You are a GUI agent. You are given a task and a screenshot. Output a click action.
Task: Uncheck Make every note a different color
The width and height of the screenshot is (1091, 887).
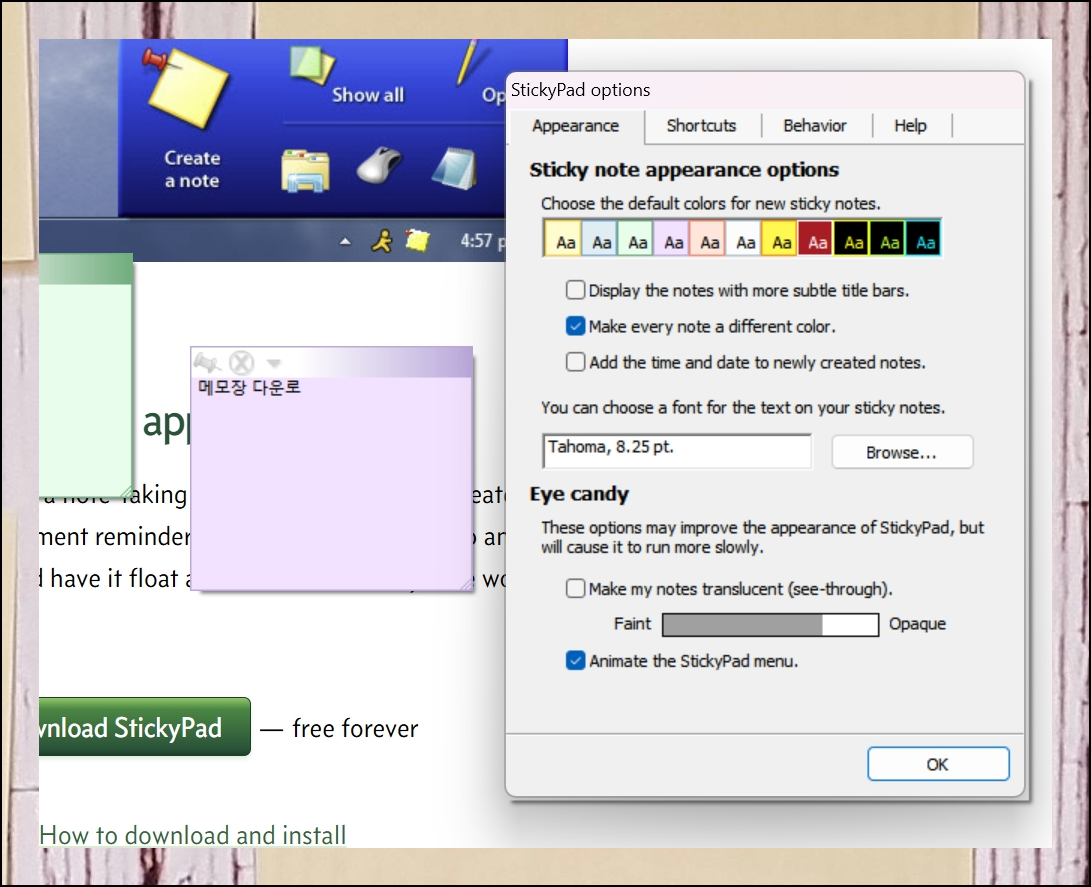575,326
